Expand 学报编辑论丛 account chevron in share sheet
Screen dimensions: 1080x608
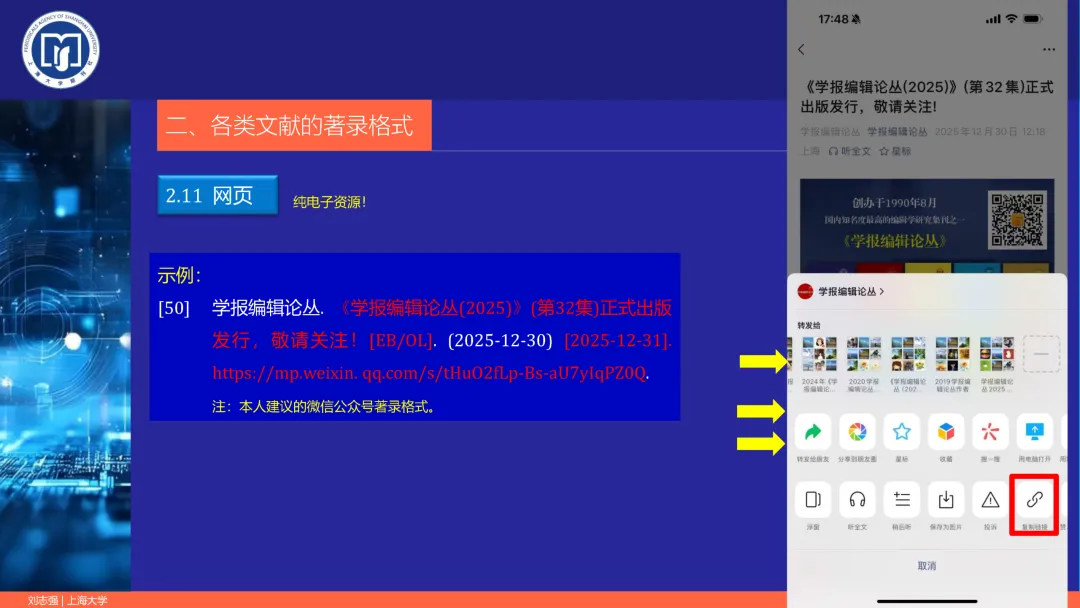[x=882, y=291]
